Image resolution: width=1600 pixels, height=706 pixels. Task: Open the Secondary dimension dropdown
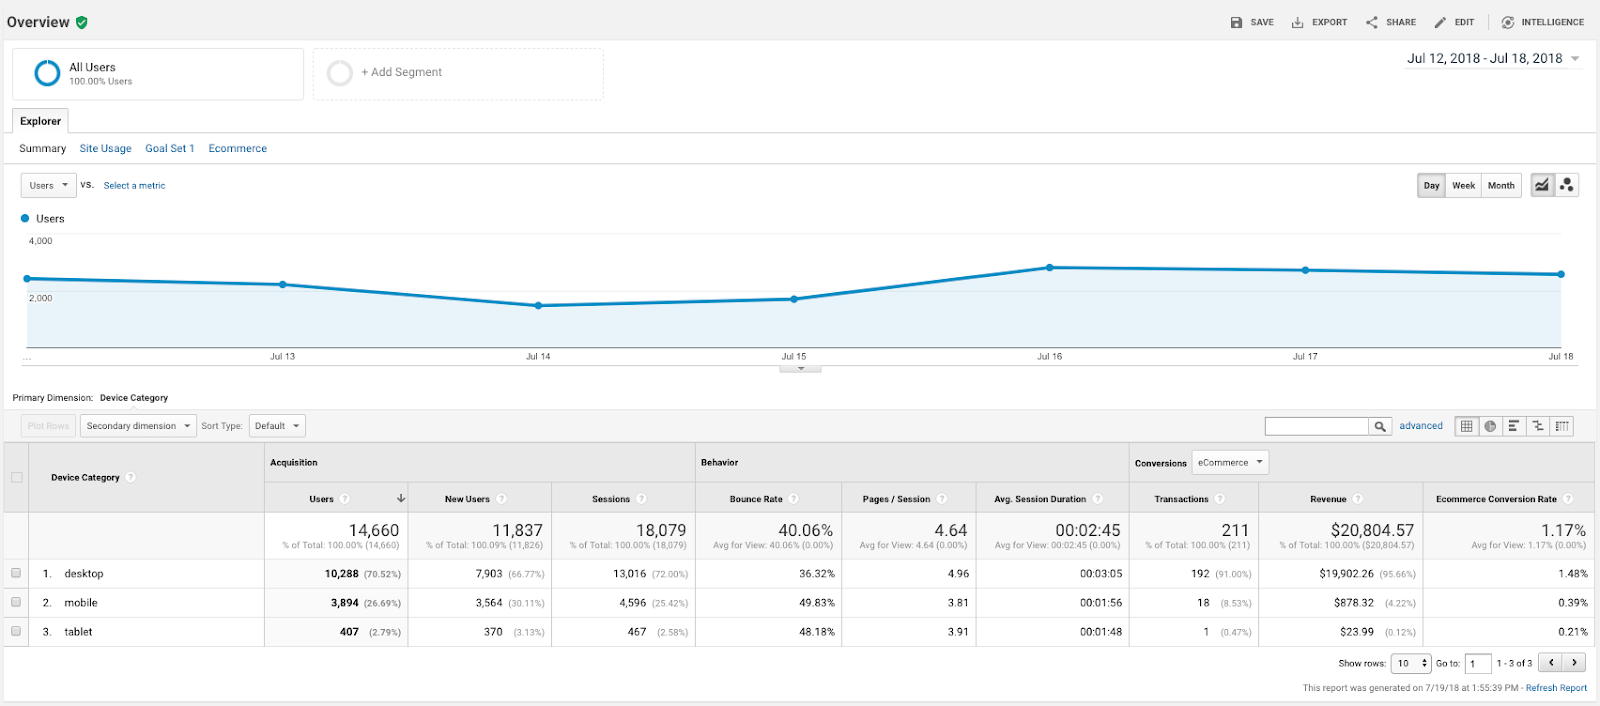click(x=137, y=426)
